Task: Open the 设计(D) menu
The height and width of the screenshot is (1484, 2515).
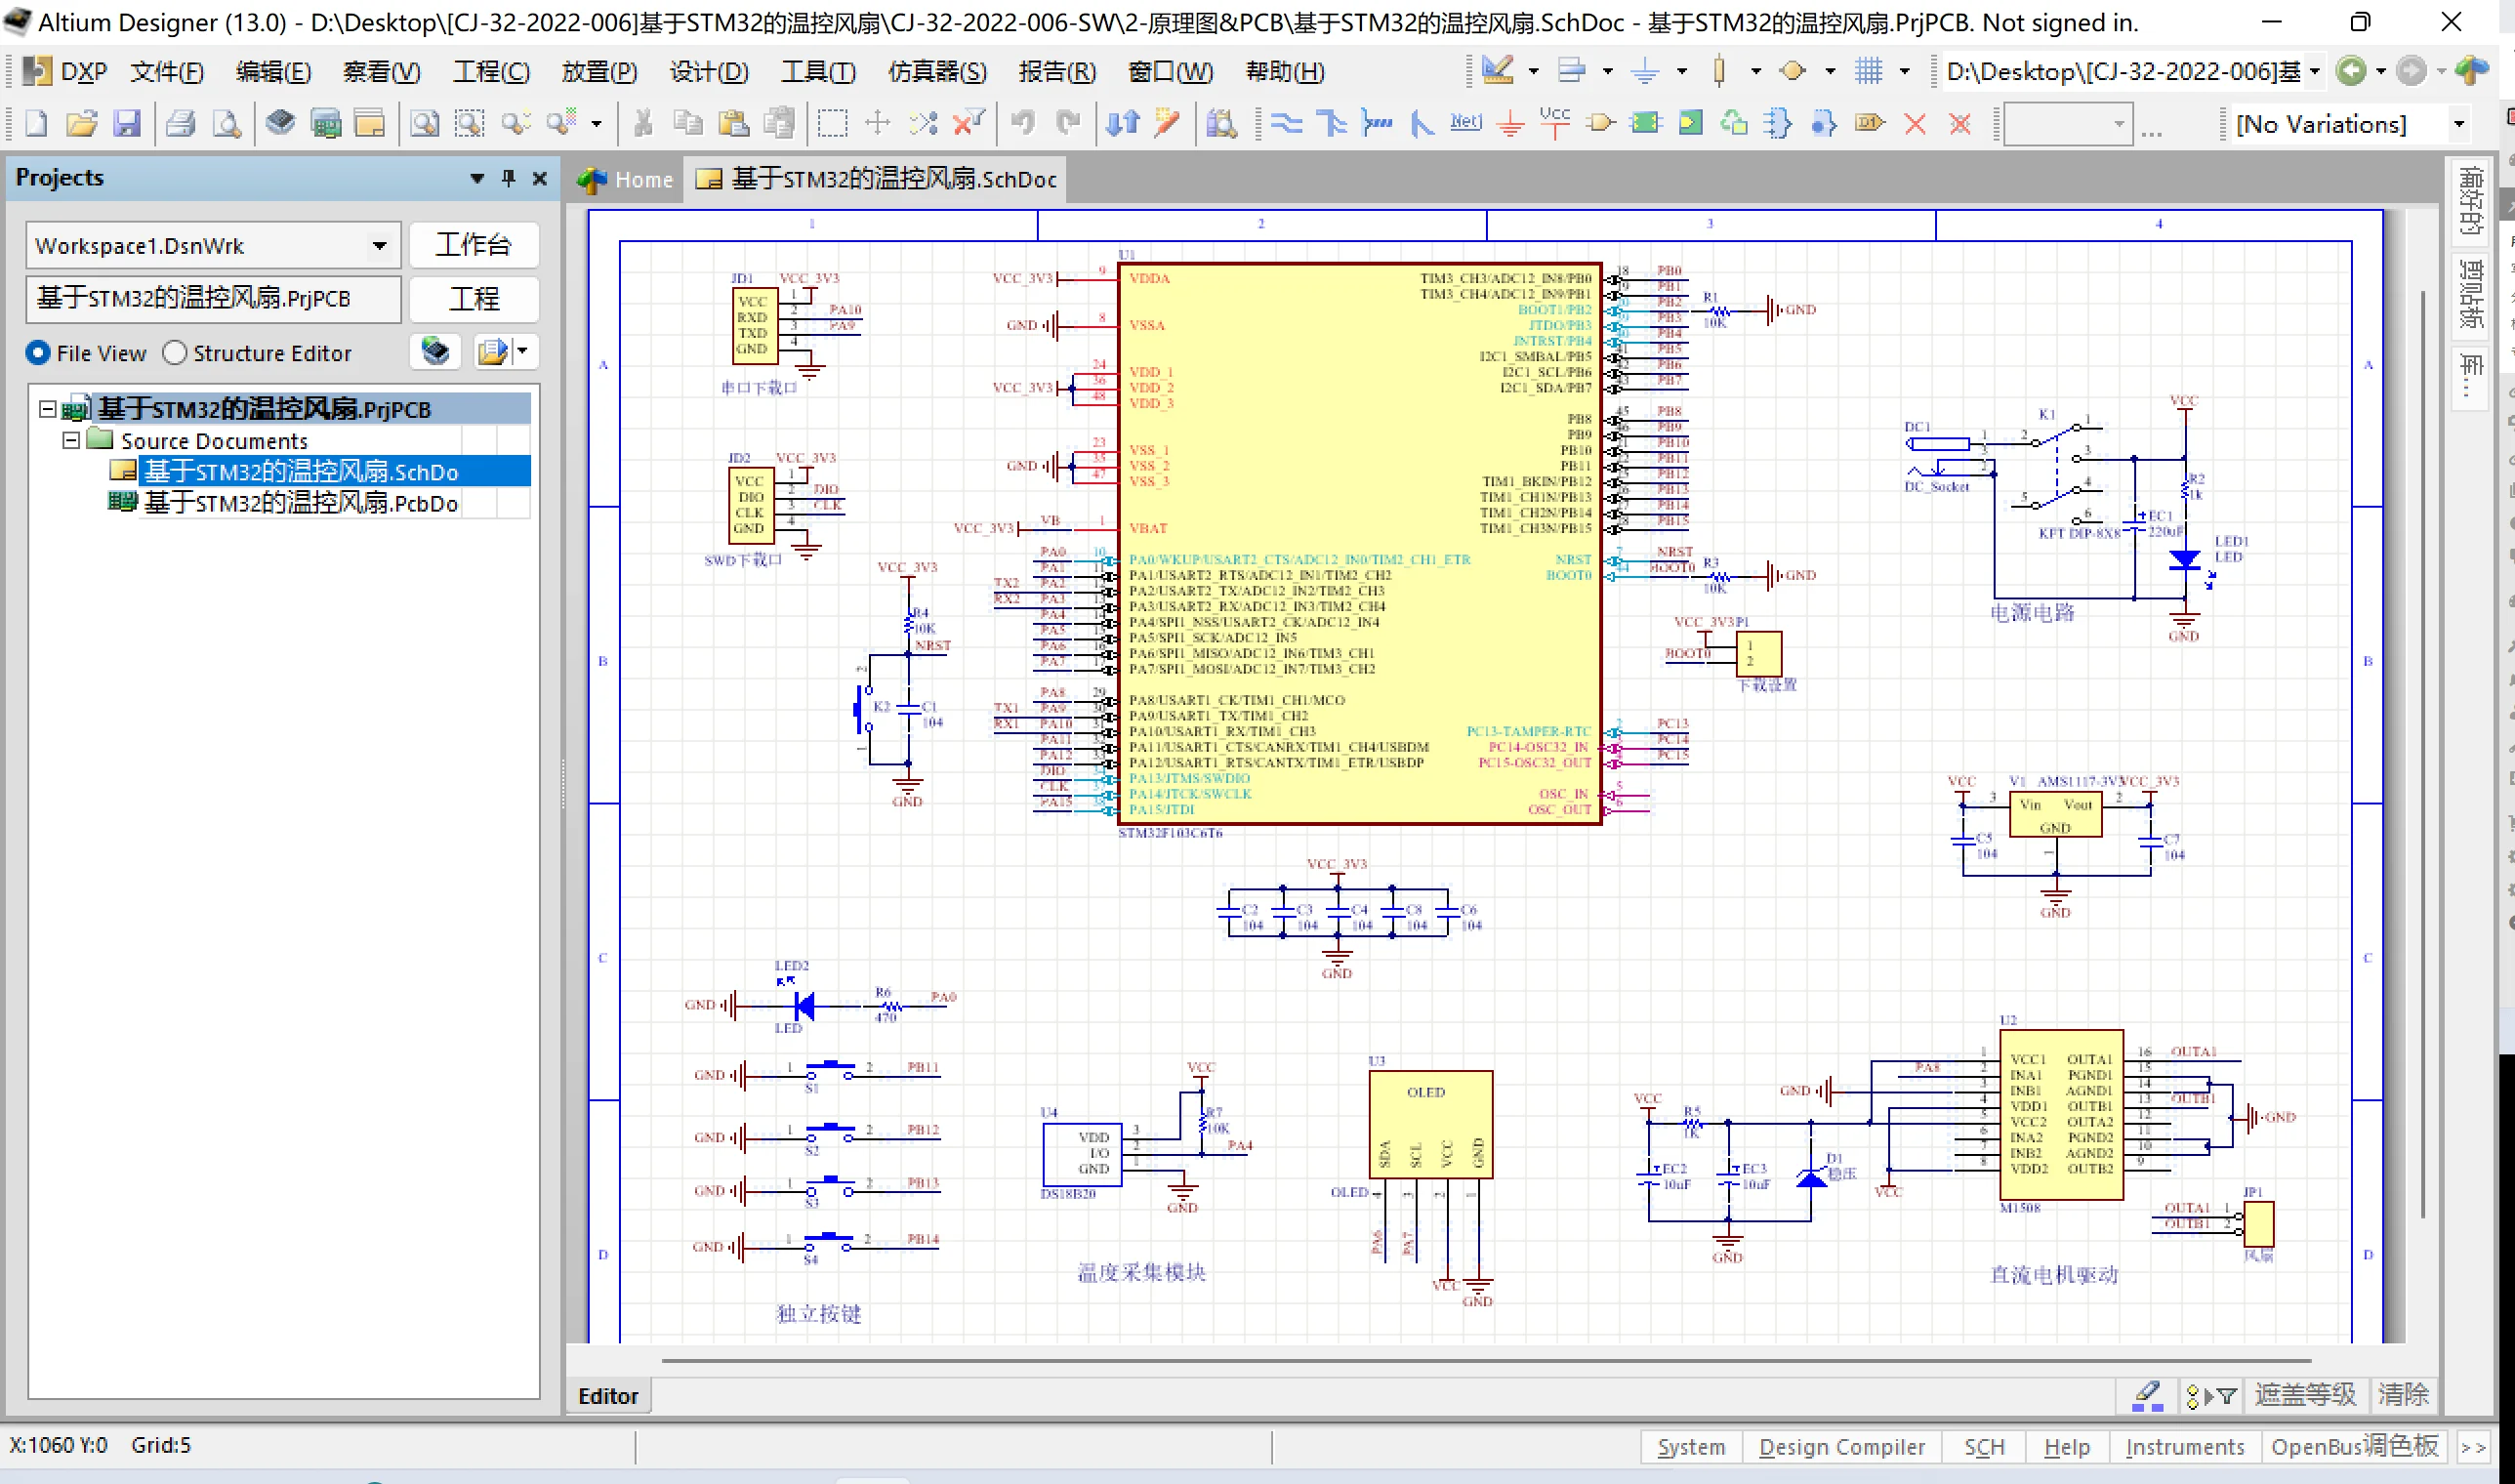Action: tap(708, 72)
